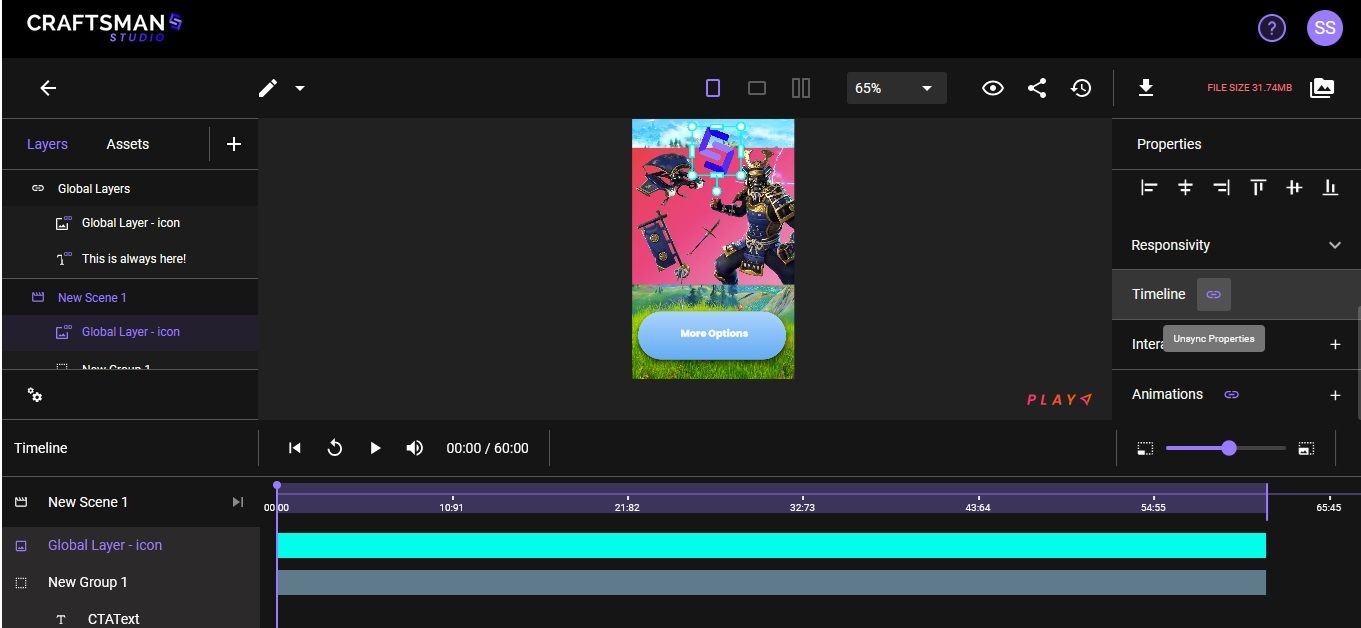This screenshot has width=1361, height=628.
Task: Skip to next scene arrow icon
Action: 237,502
